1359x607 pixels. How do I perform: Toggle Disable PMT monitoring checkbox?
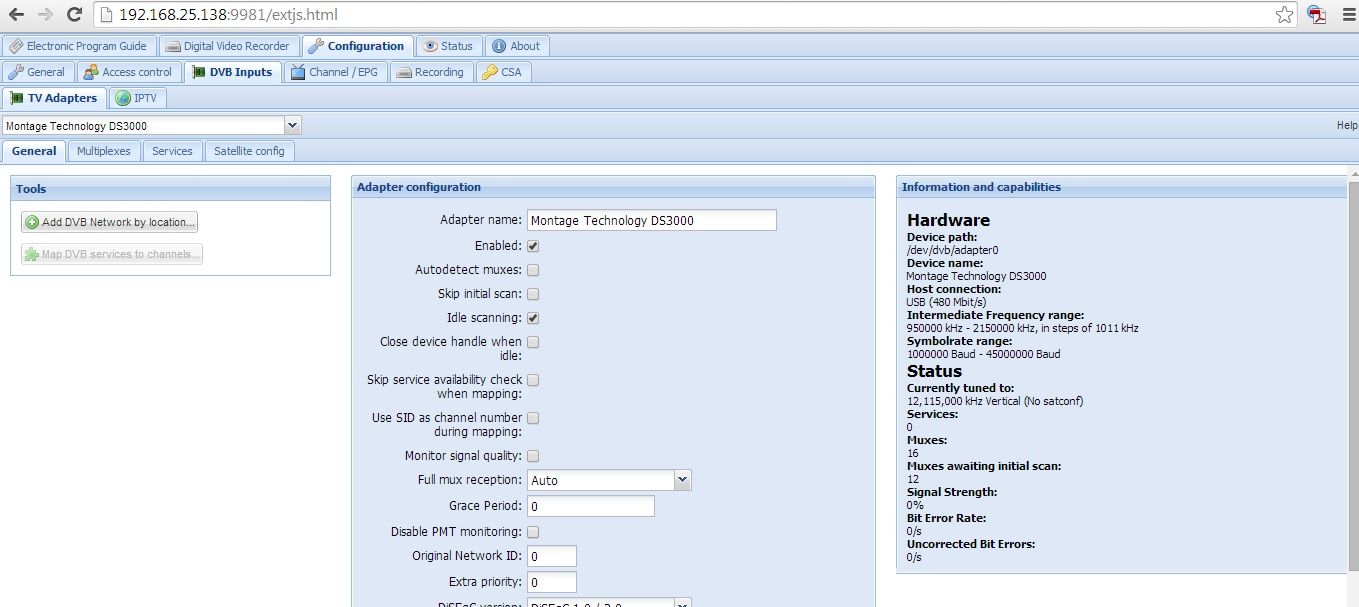[x=533, y=532]
